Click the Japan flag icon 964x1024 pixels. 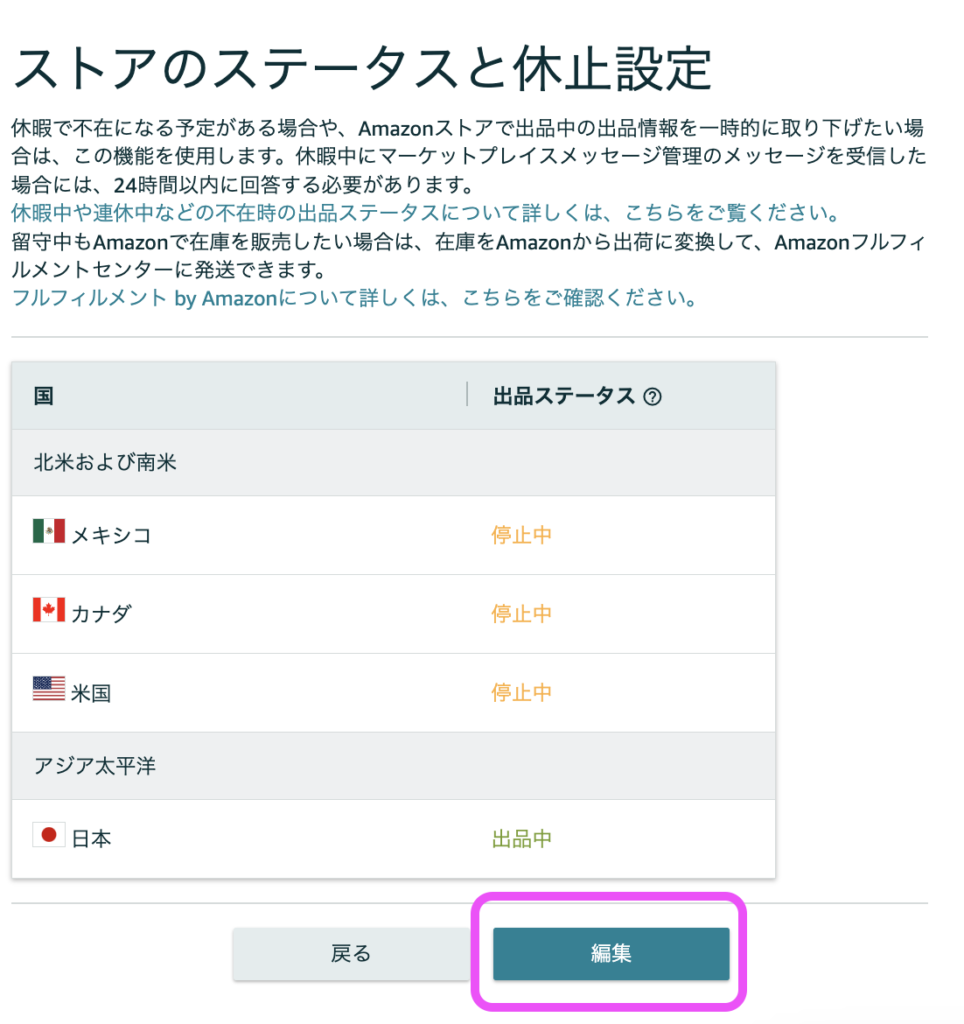48,836
